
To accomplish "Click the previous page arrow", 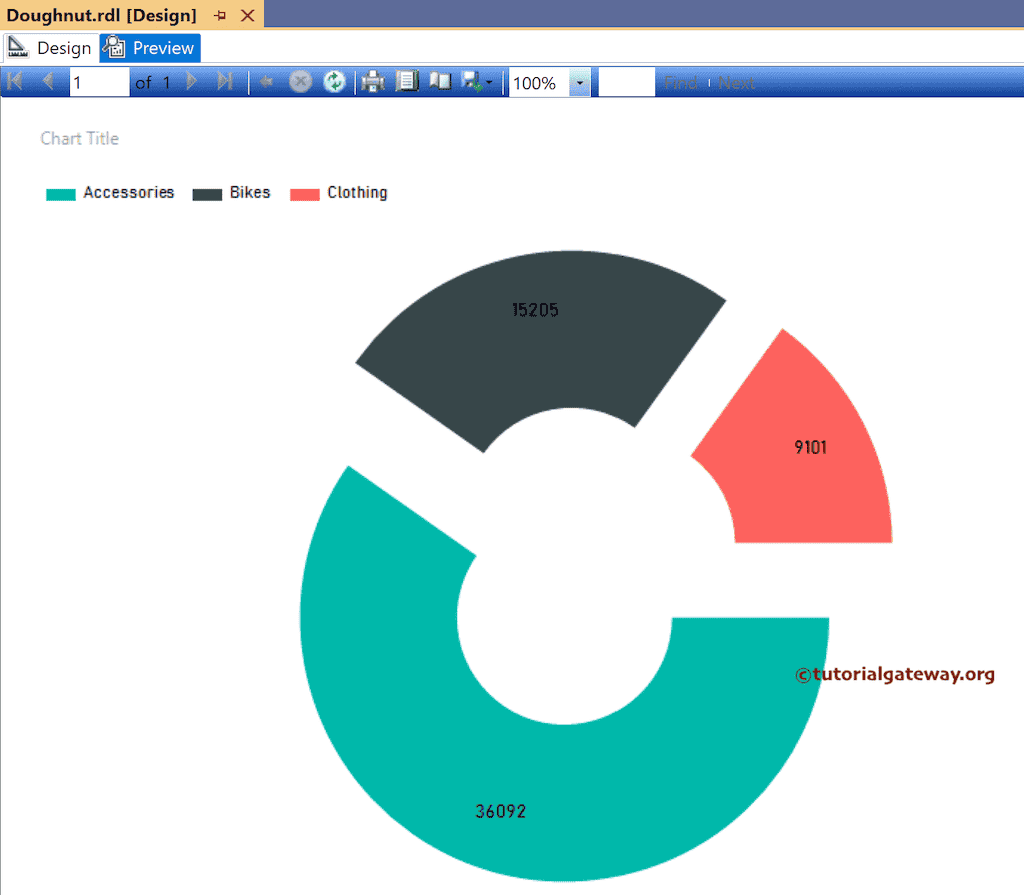I will point(48,81).
